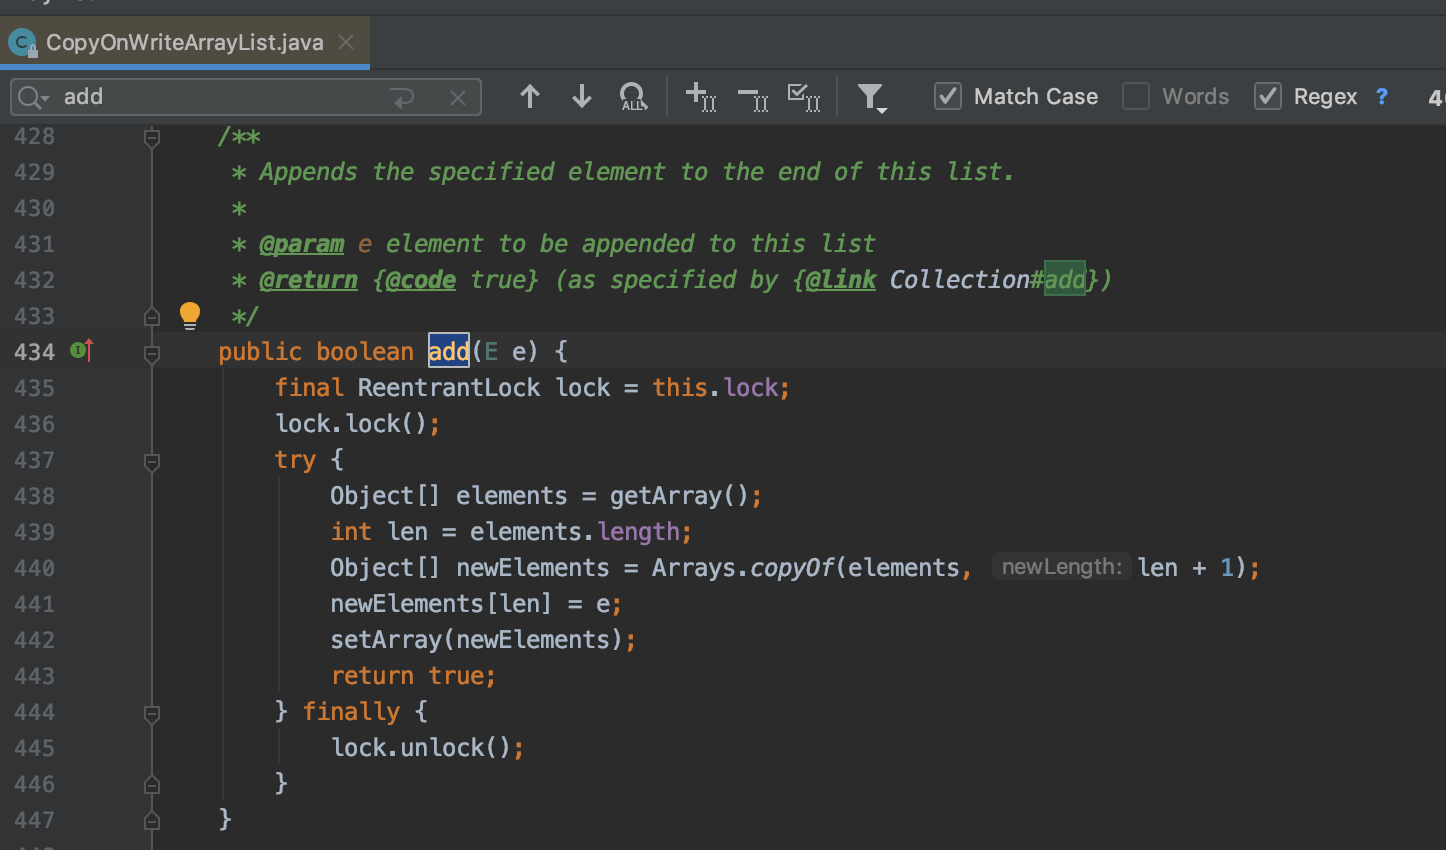Viewport: 1446px width, 850px height.
Task: Collapse the Javadoc comment at line 428
Action: click(152, 137)
